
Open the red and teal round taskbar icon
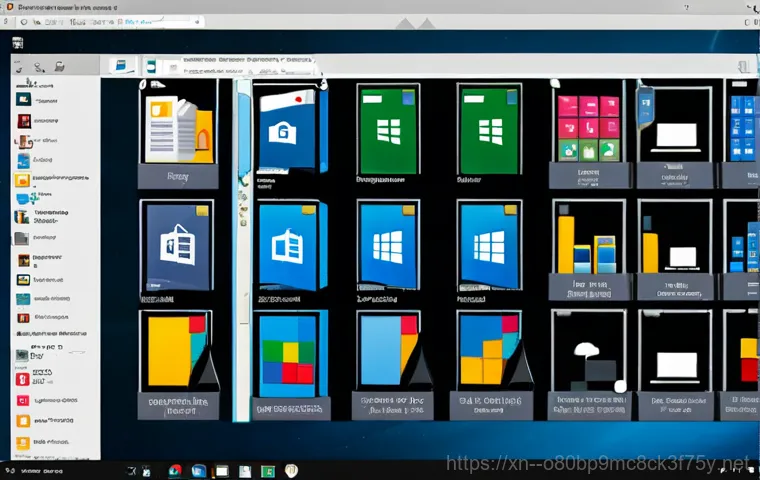[175, 470]
